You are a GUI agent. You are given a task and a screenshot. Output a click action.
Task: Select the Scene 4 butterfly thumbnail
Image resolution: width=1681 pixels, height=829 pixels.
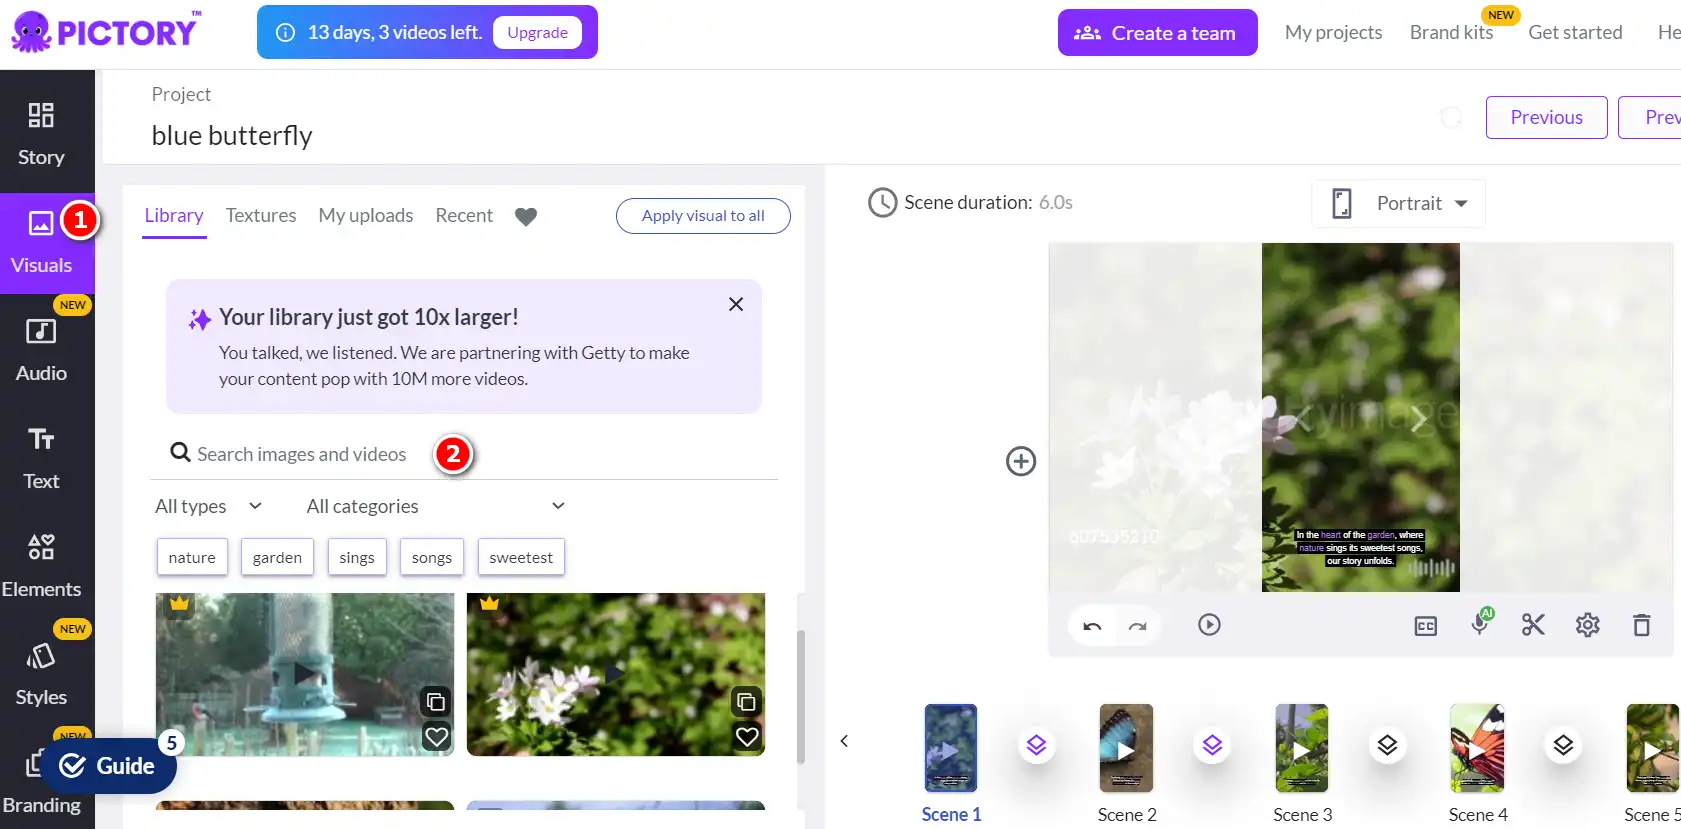[x=1477, y=748]
